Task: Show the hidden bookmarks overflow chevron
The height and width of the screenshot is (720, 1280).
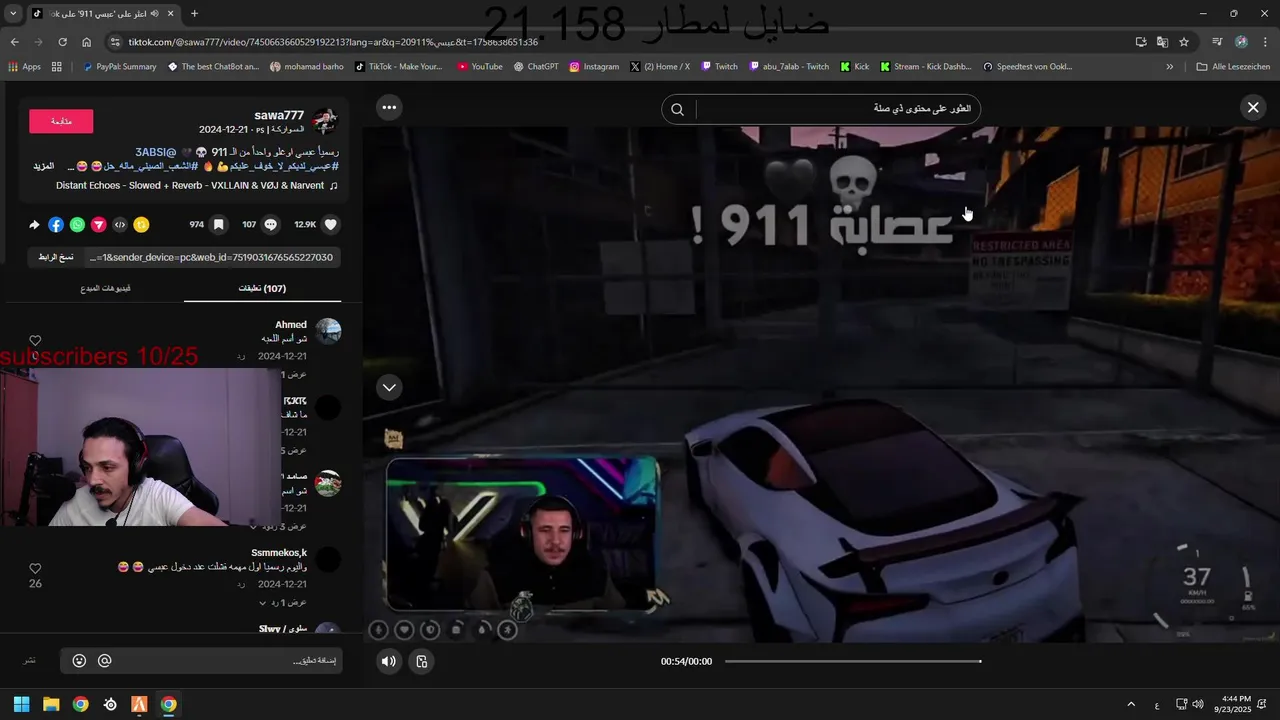Action: [1169, 67]
